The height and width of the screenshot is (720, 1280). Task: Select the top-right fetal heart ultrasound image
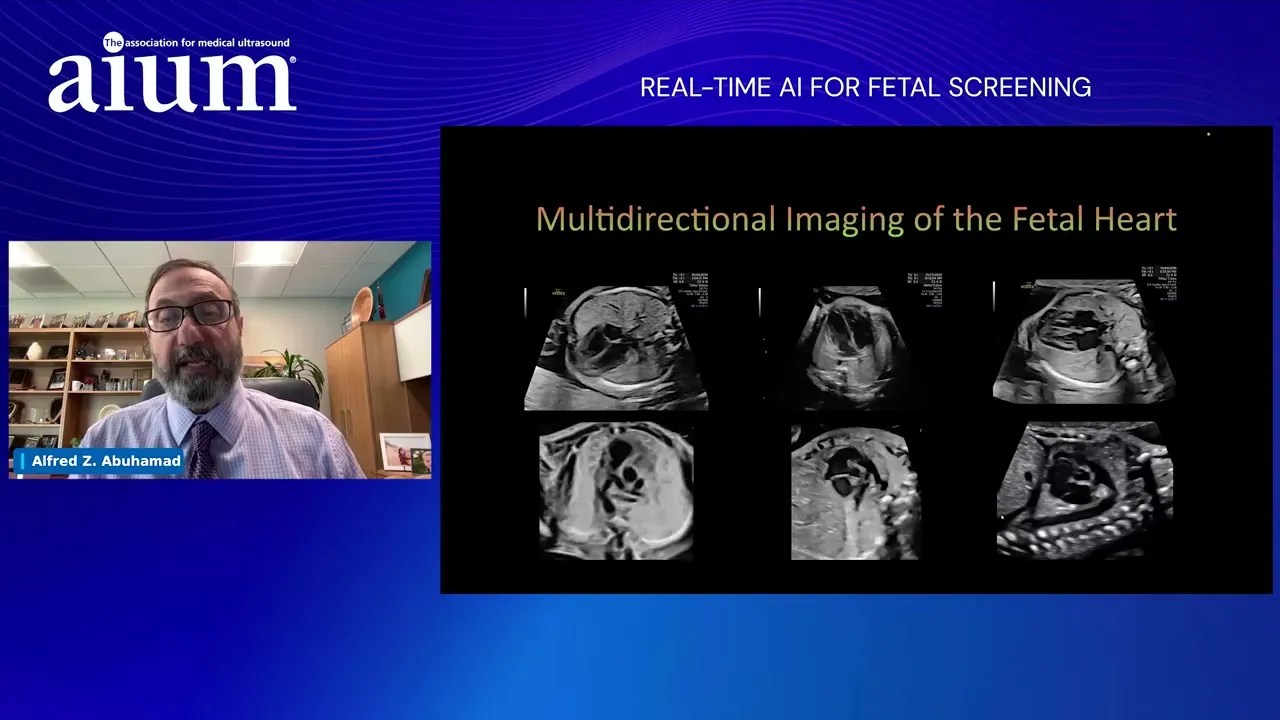click(1085, 341)
